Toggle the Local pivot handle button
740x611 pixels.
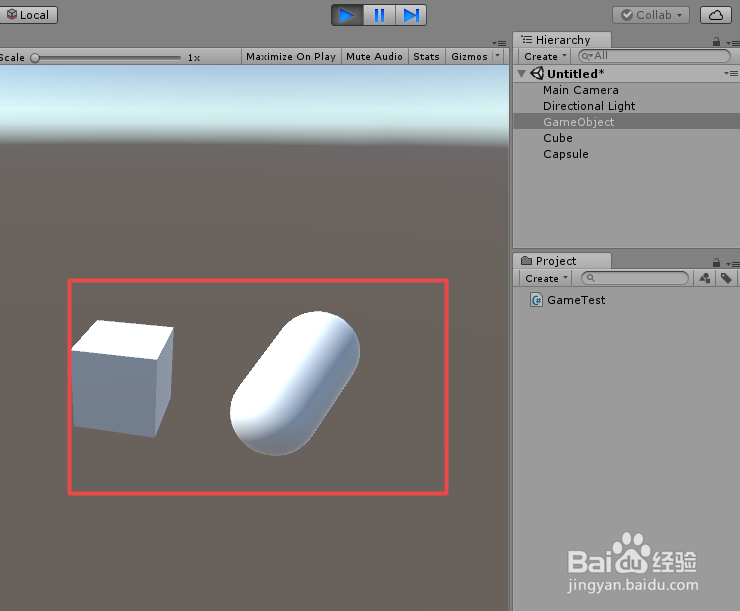(28, 15)
